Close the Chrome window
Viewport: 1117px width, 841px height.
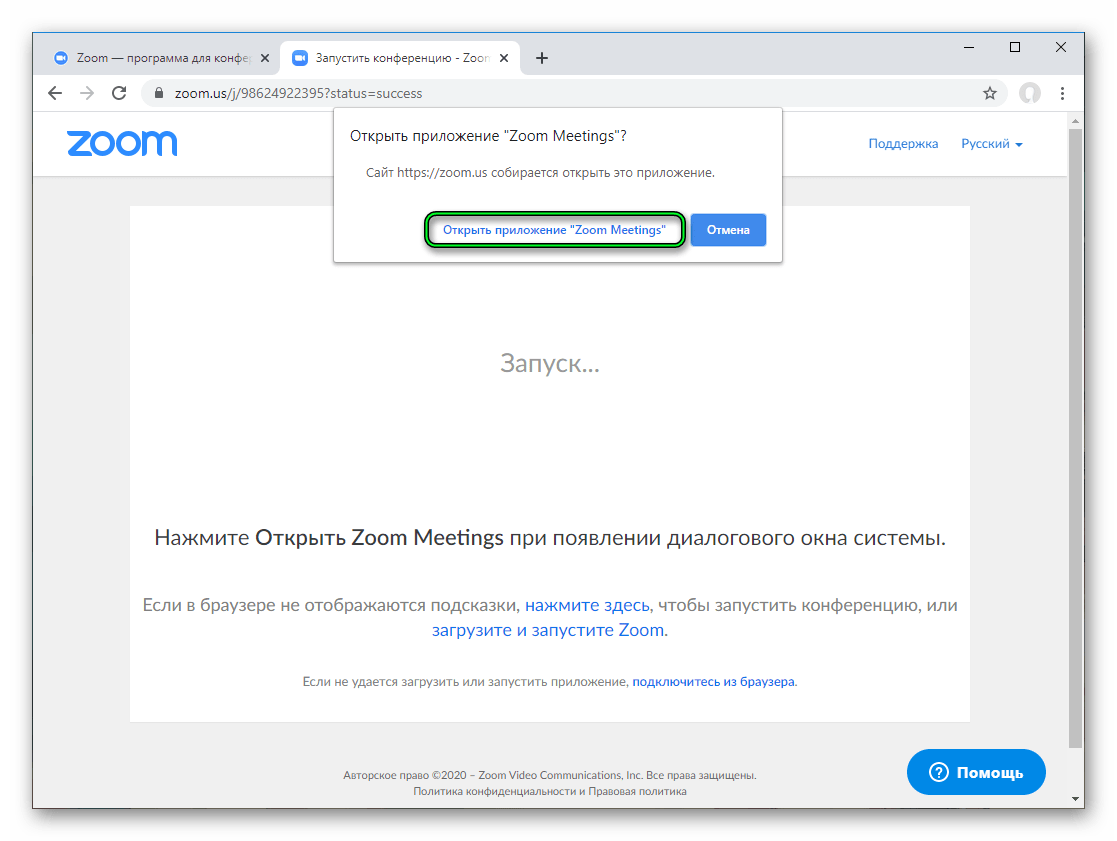(1061, 48)
